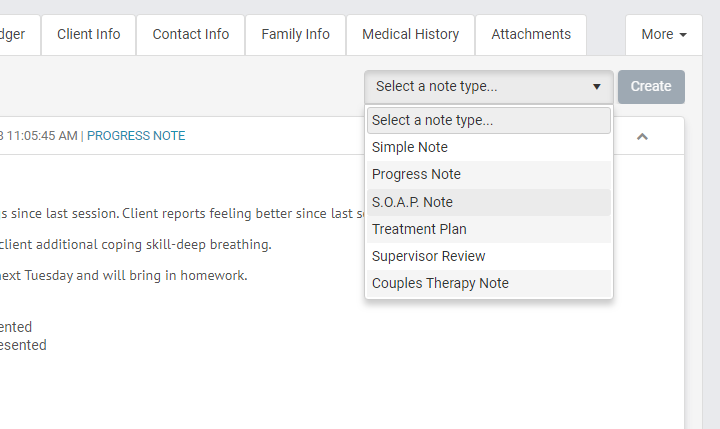The width and height of the screenshot is (720, 429).
Task: Open the Attachments tab
Action: pyautogui.click(x=531, y=35)
